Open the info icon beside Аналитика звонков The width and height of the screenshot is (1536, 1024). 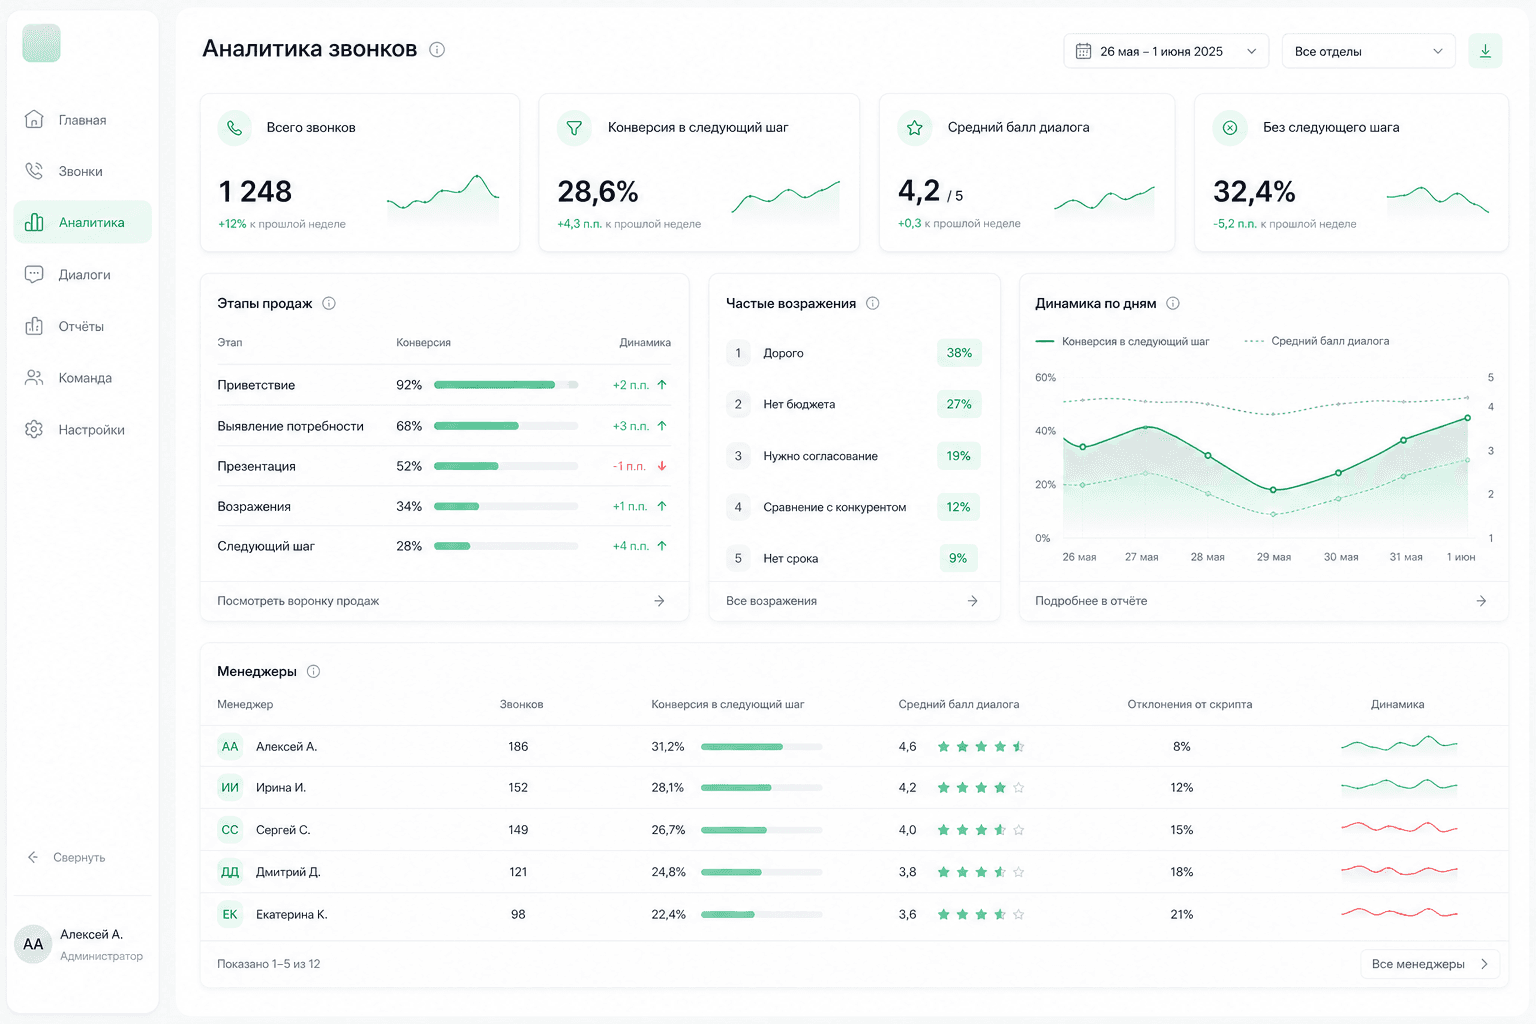click(x=437, y=49)
